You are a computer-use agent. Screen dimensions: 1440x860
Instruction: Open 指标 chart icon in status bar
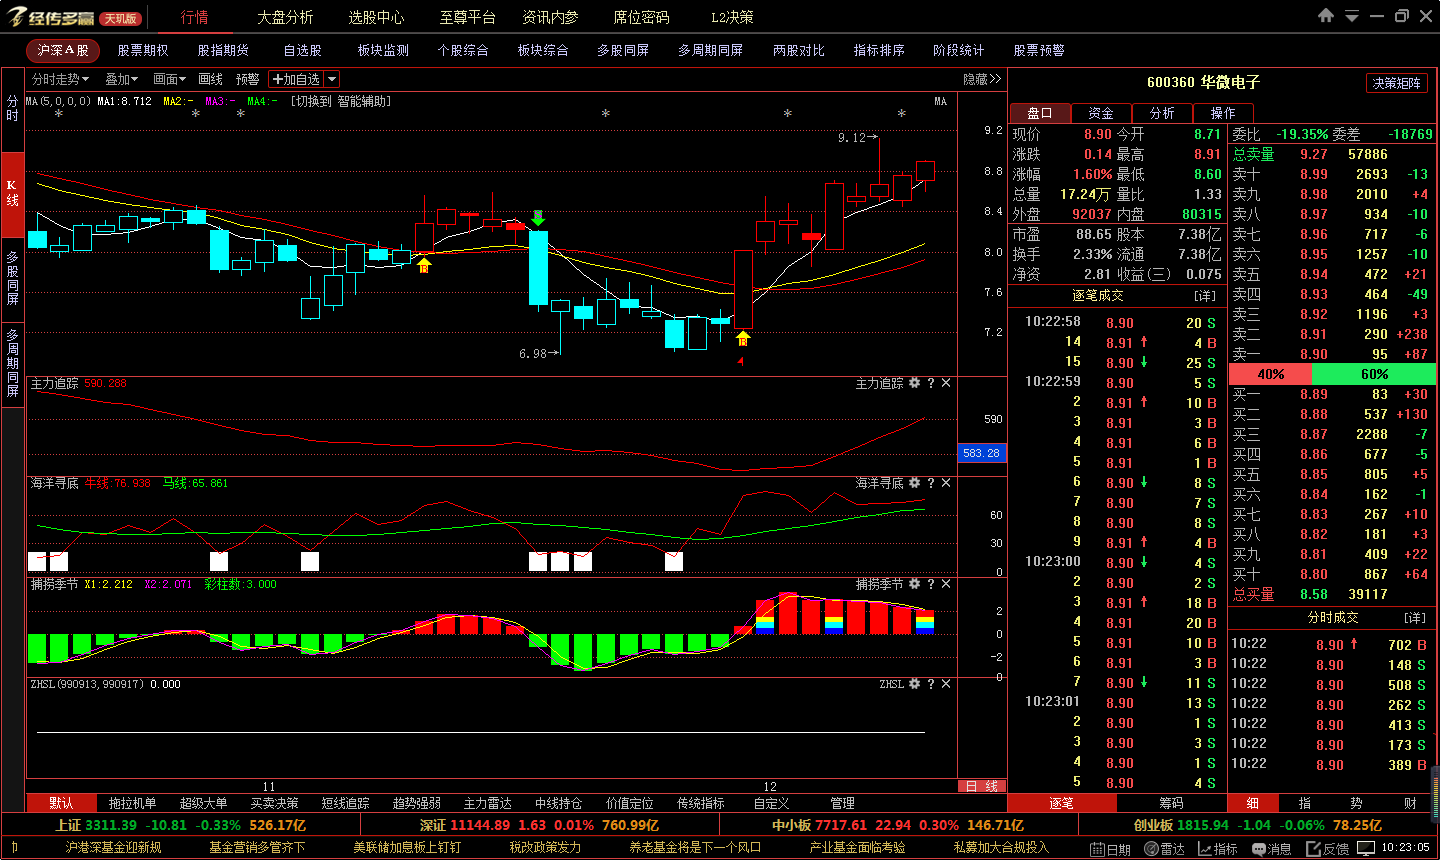click(1218, 849)
